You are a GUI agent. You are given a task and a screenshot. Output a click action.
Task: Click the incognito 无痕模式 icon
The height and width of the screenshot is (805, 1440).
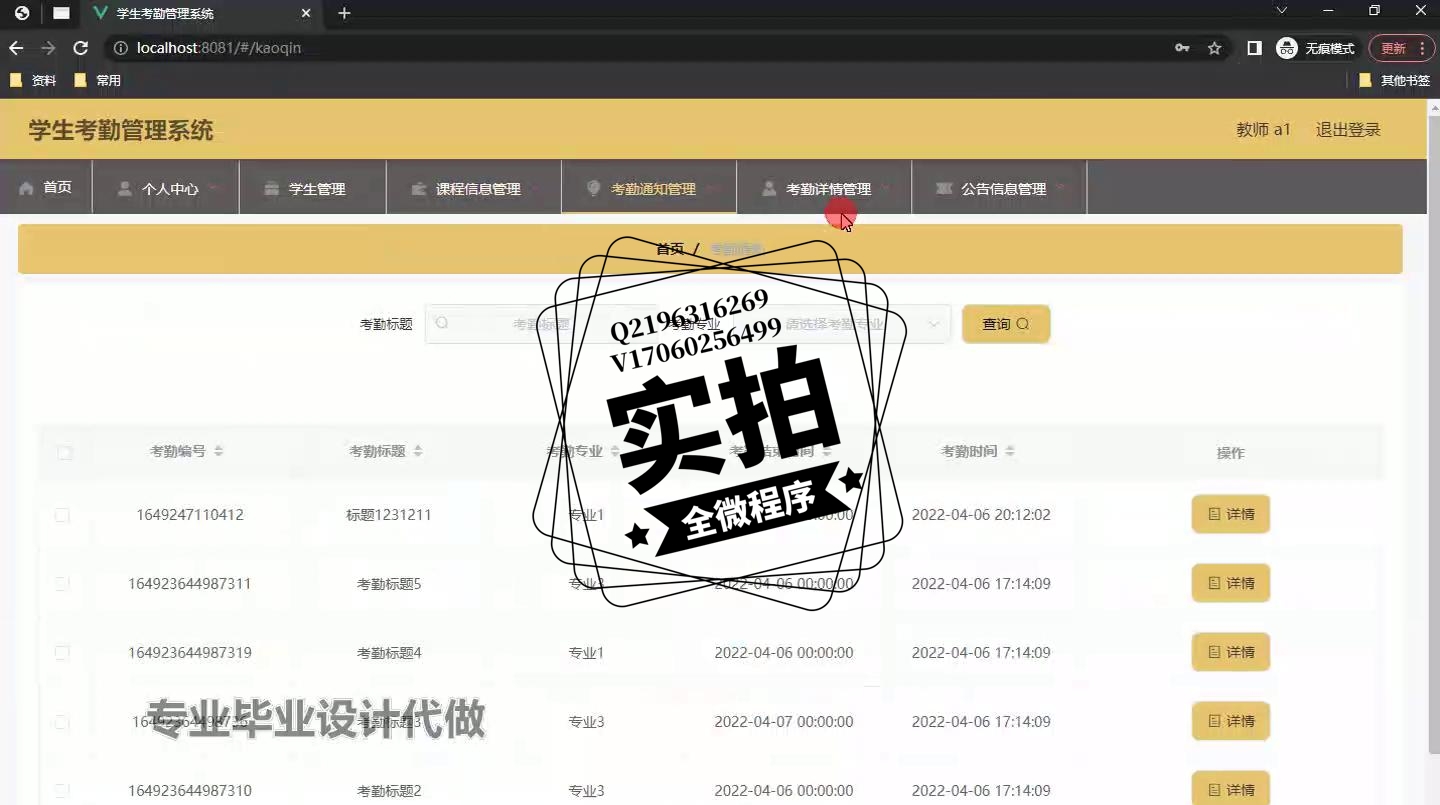pos(1287,48)
